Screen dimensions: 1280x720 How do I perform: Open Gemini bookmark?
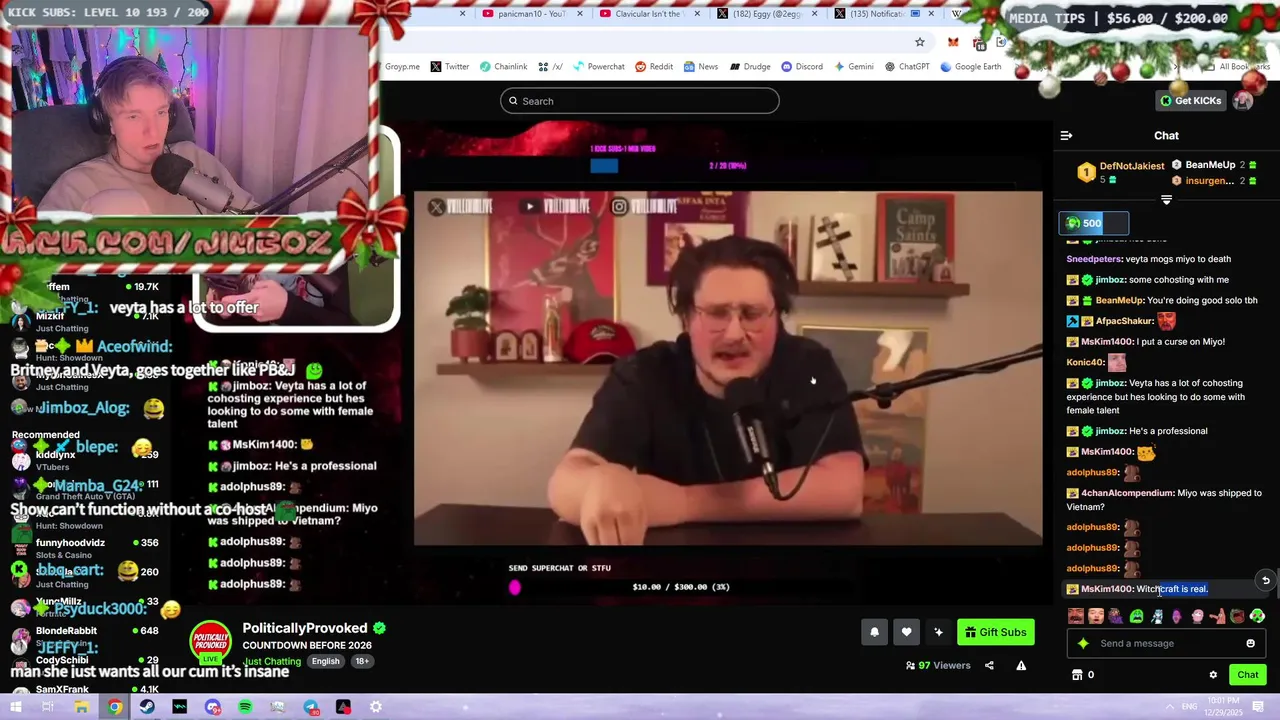(x=853, y=67)
